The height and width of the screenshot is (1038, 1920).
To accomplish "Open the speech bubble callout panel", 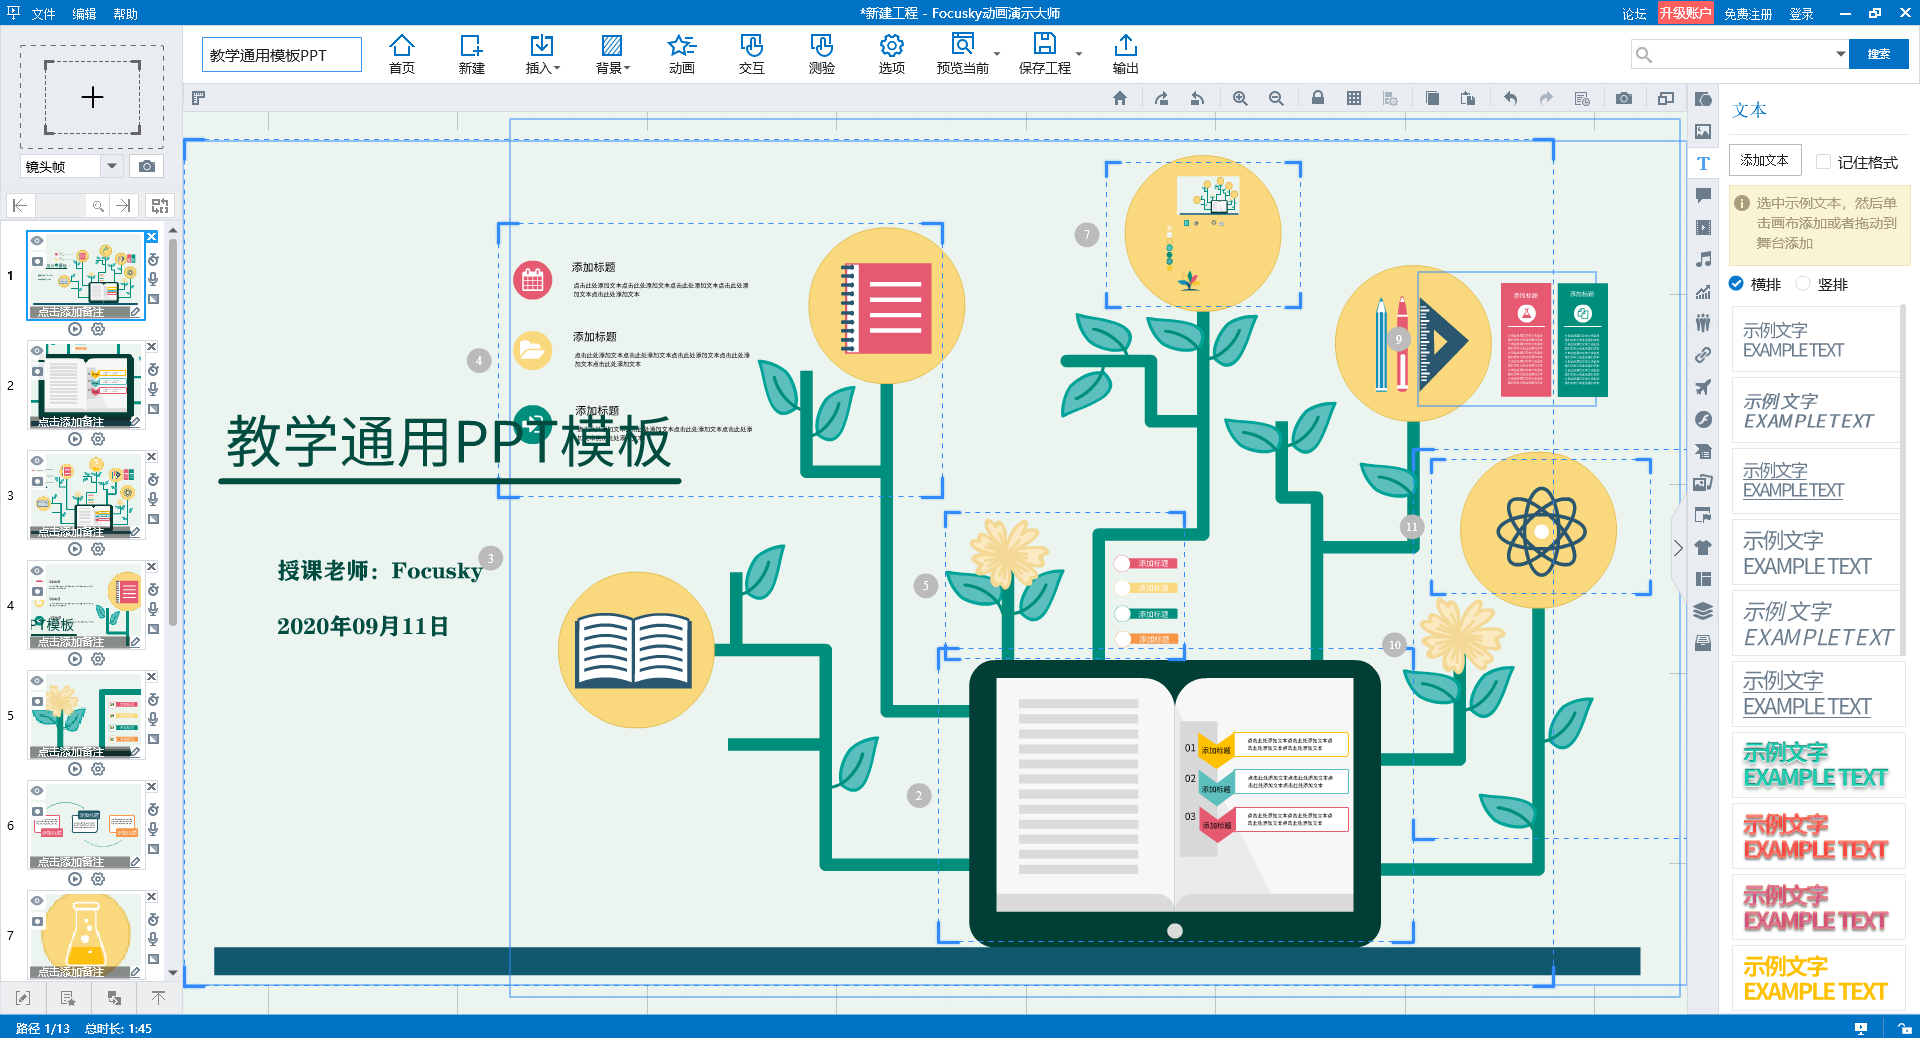I will [x=1703, y=195].
